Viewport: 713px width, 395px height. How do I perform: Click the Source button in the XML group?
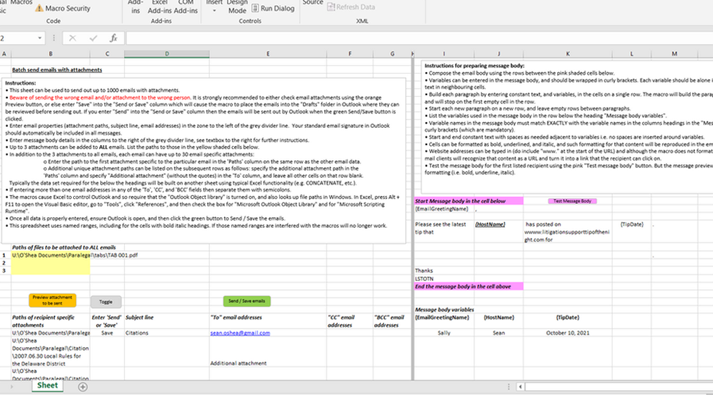coord(313,3)
